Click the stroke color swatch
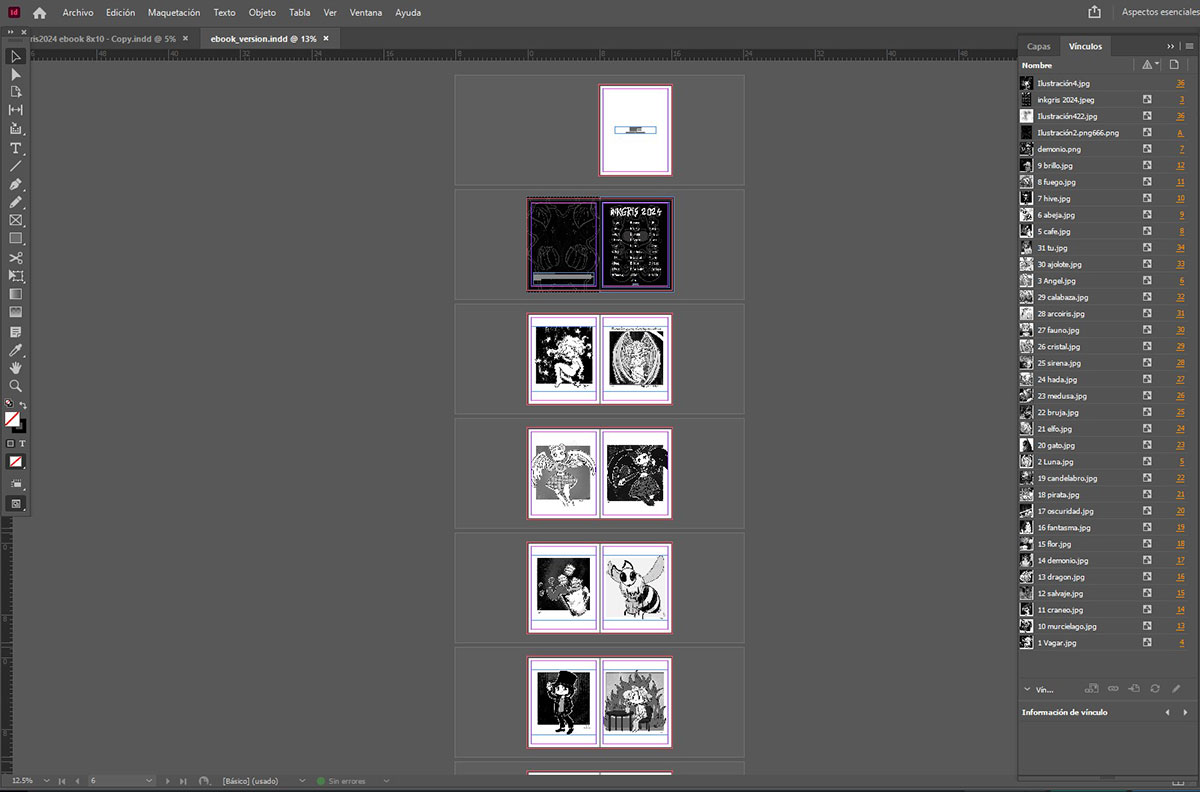This screenshot has height=792, width=1200. pos(20,426)
